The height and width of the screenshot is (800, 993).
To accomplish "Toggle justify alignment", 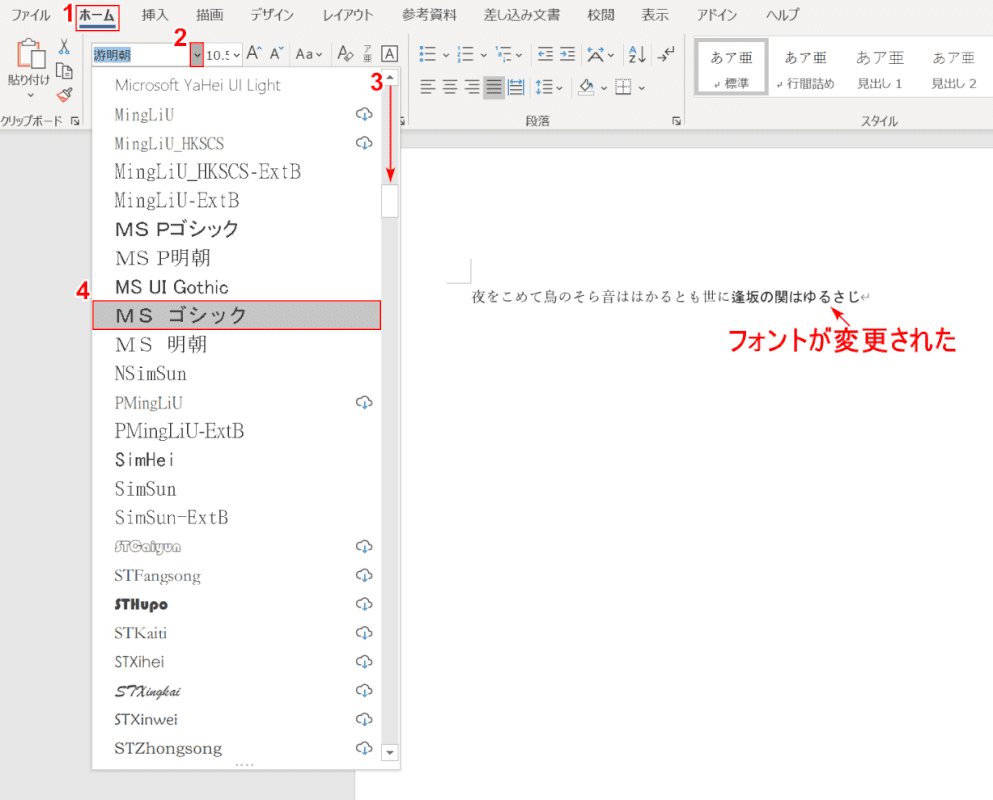I will point(494,87).
